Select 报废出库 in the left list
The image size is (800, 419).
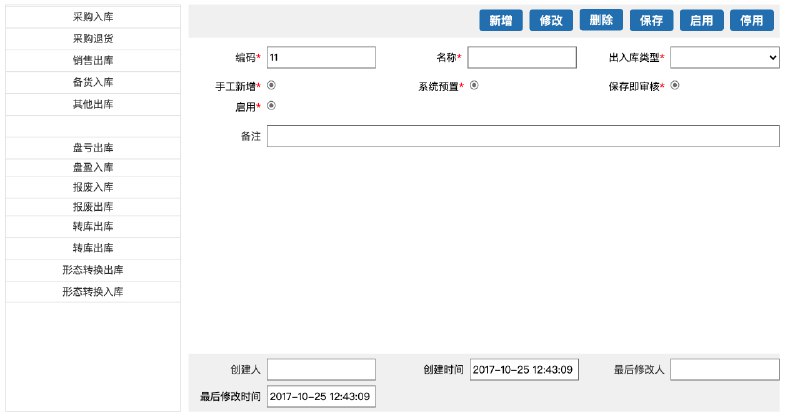(x=93, y=207)
